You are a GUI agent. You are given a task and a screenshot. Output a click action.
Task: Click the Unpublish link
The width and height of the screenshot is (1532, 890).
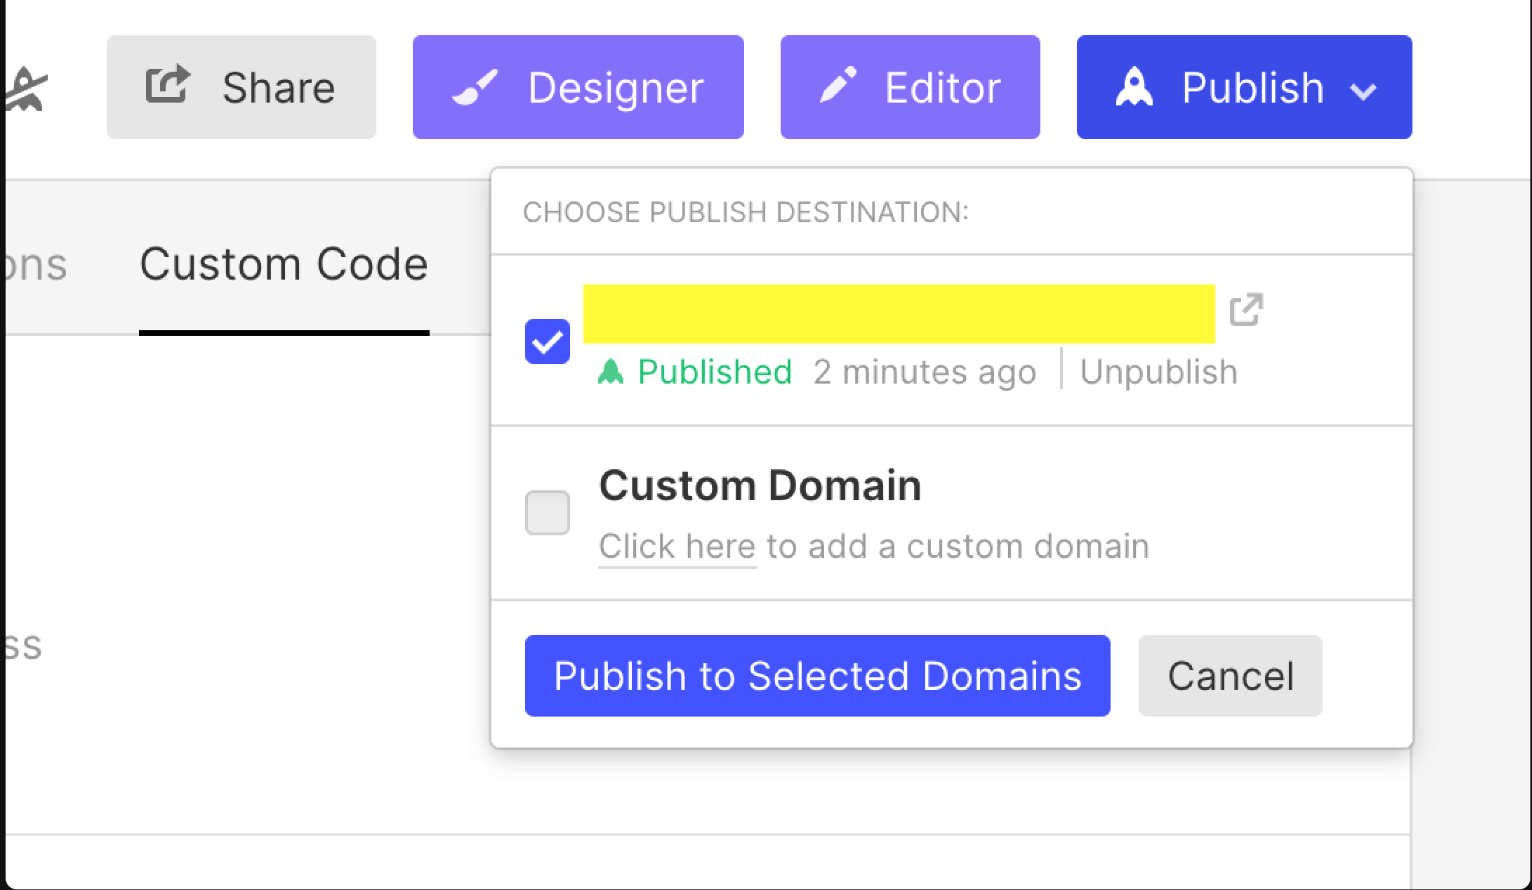tap(1158, 372)
